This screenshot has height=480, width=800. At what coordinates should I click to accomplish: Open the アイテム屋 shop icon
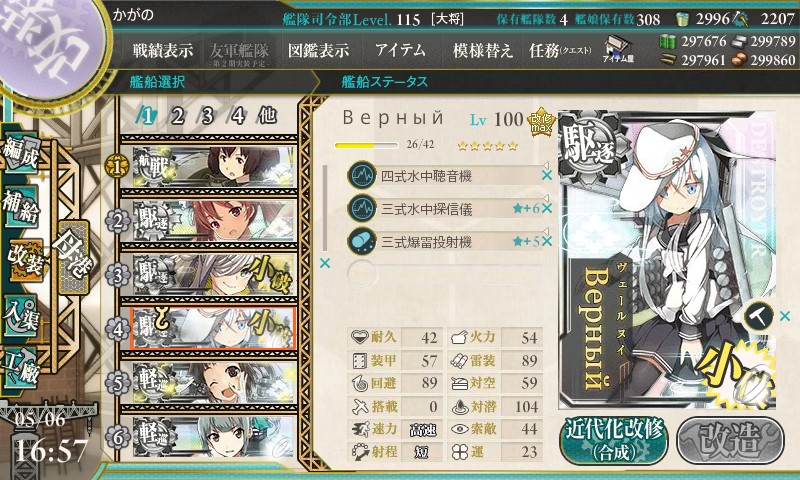(x=618, y=49)
